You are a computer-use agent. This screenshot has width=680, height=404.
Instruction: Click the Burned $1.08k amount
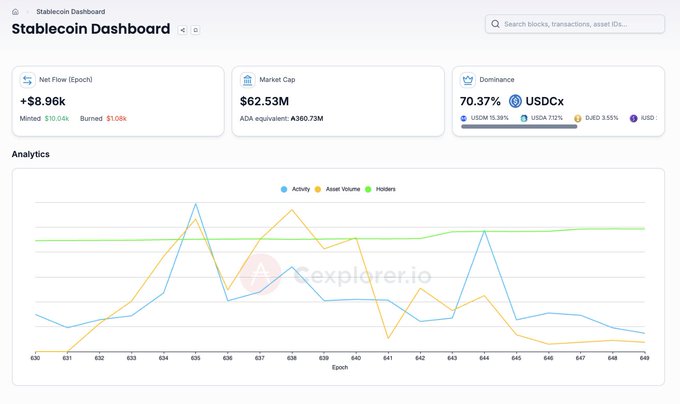tap(117, 118)
